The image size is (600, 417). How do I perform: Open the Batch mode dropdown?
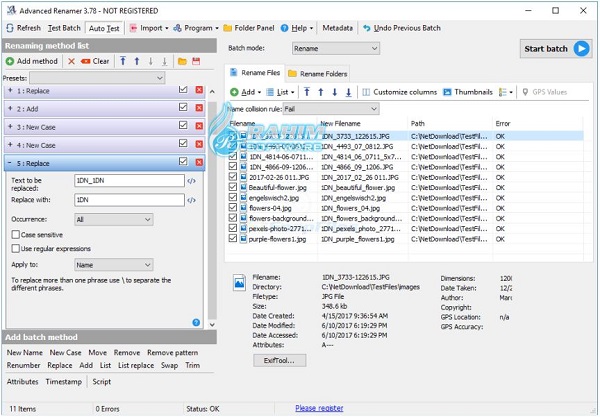(335, 47)
